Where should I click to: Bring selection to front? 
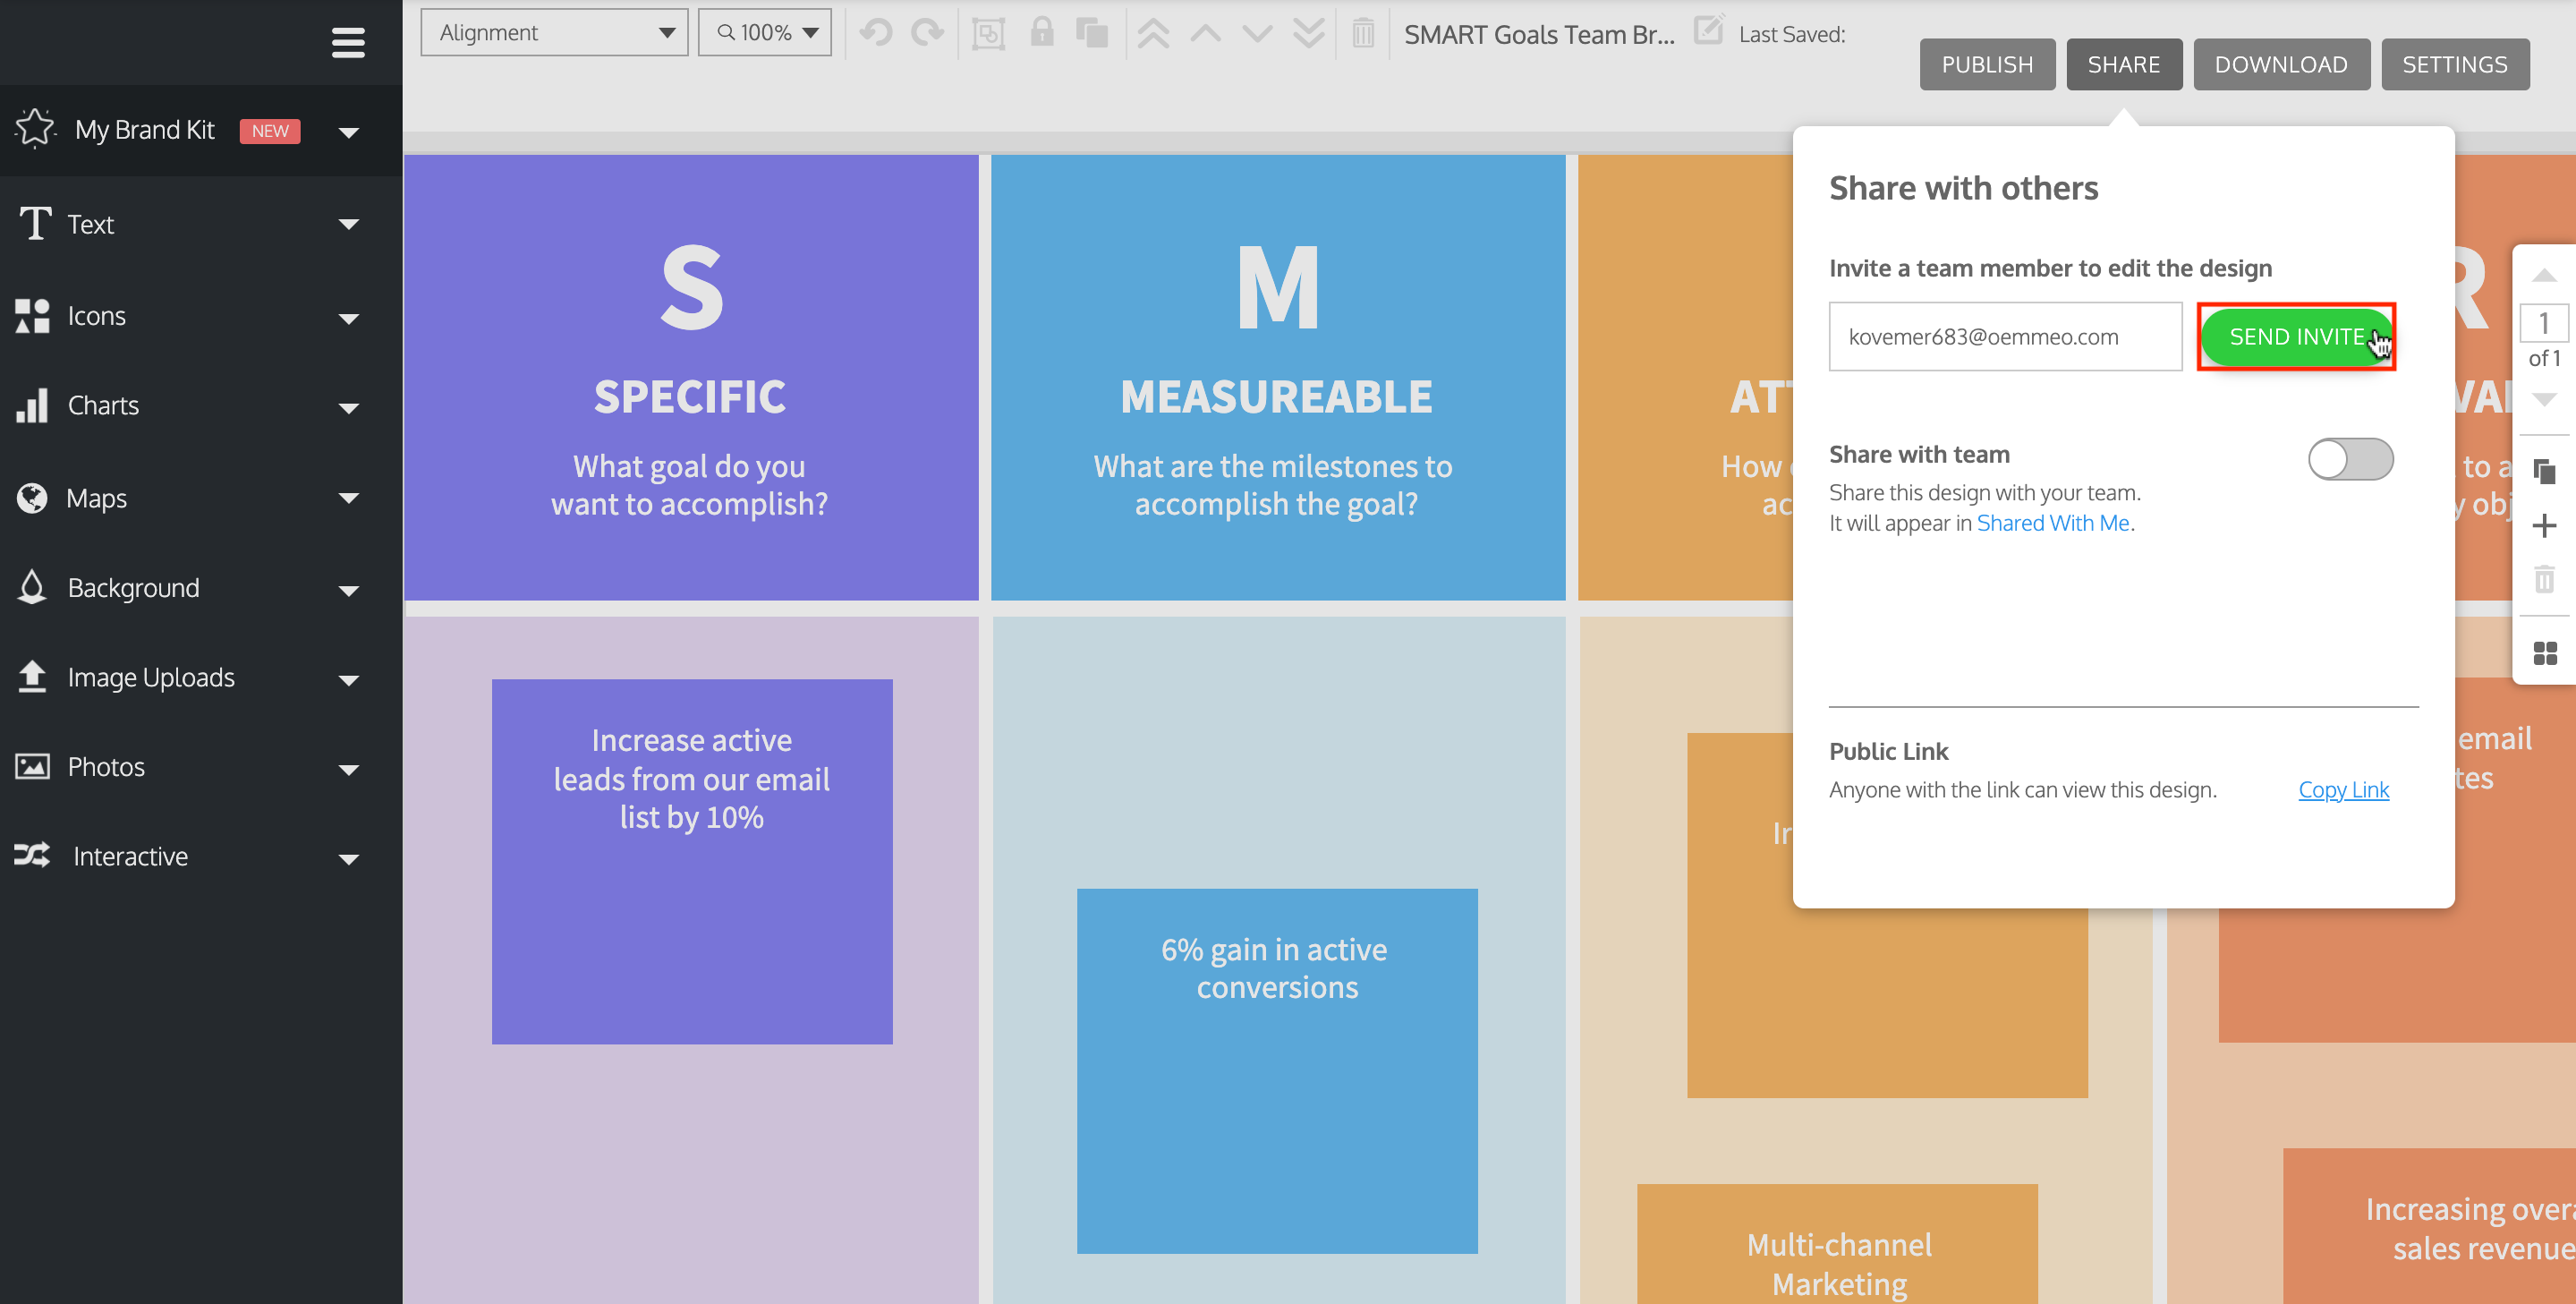tap(1154, 33)
